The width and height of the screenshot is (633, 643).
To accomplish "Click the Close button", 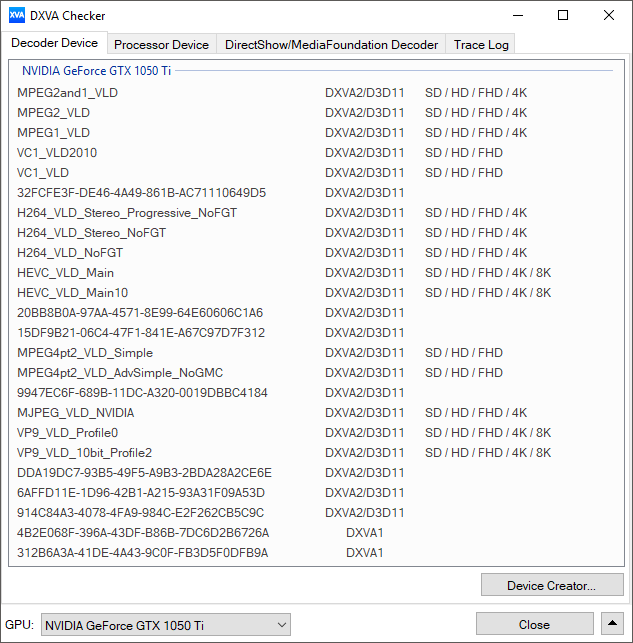I will (x=534, y=624).
